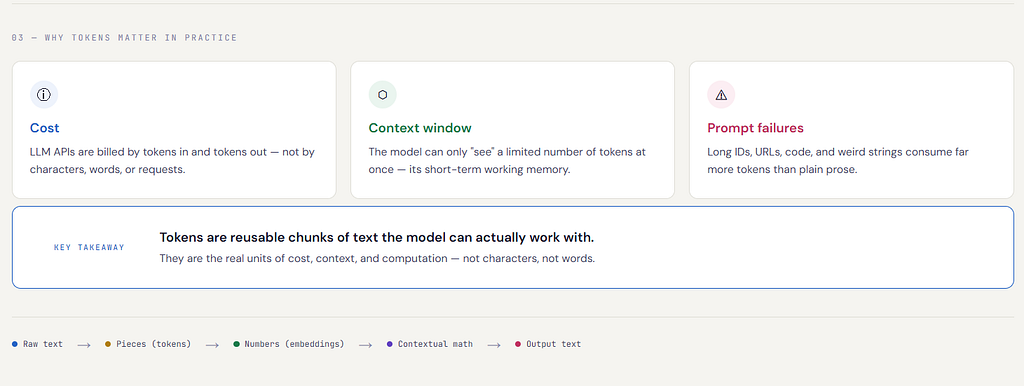Select the Context window heading
The width and height of the screenshot is (1024, 386).
420,128
